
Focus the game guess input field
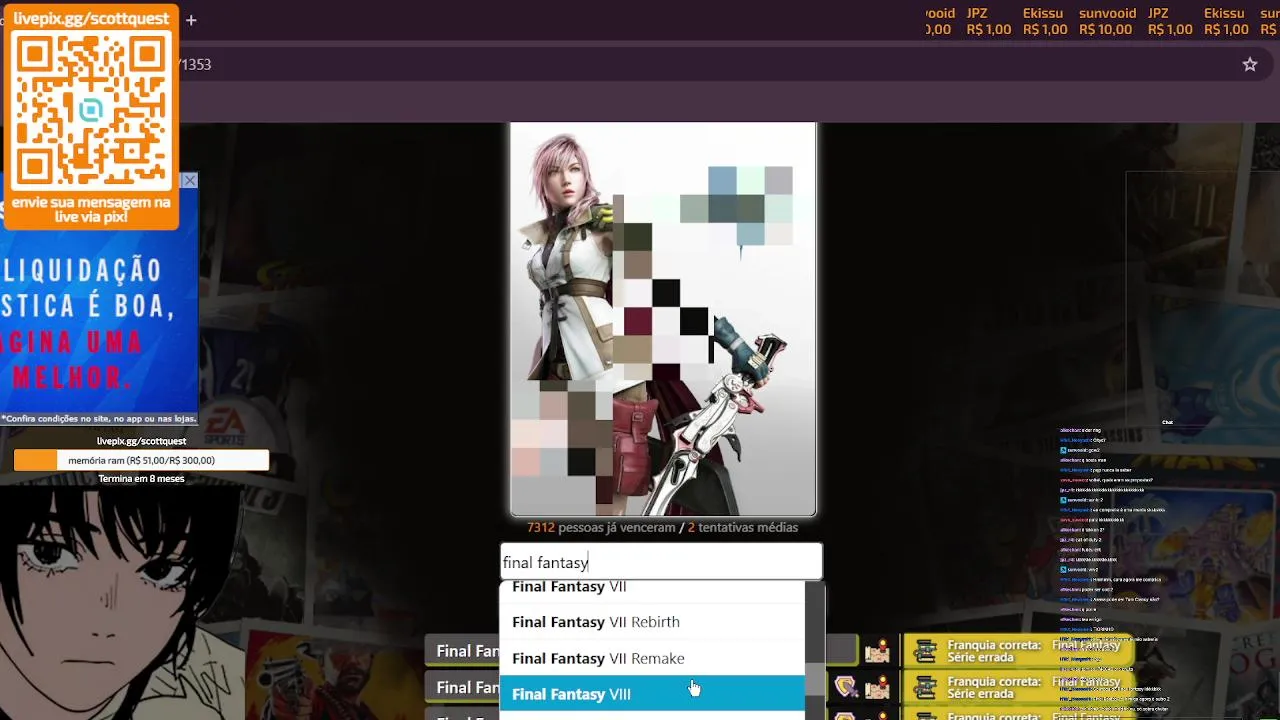(661, 562)
